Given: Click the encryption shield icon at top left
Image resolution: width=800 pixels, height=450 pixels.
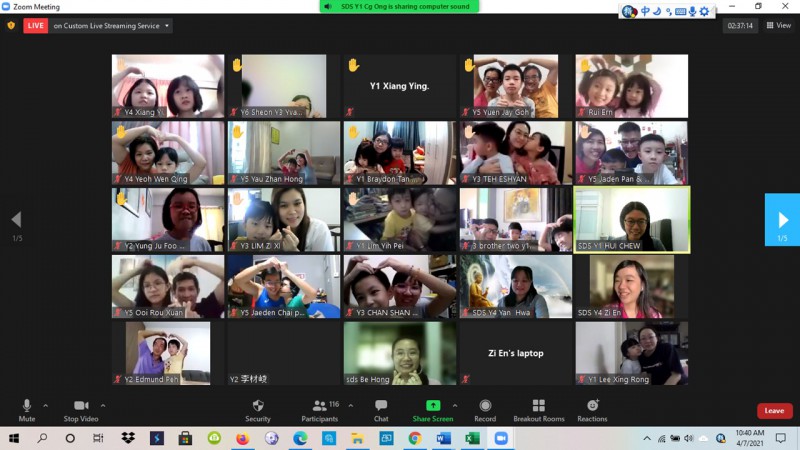Looking at the screenshot, I should pos(11,26).
